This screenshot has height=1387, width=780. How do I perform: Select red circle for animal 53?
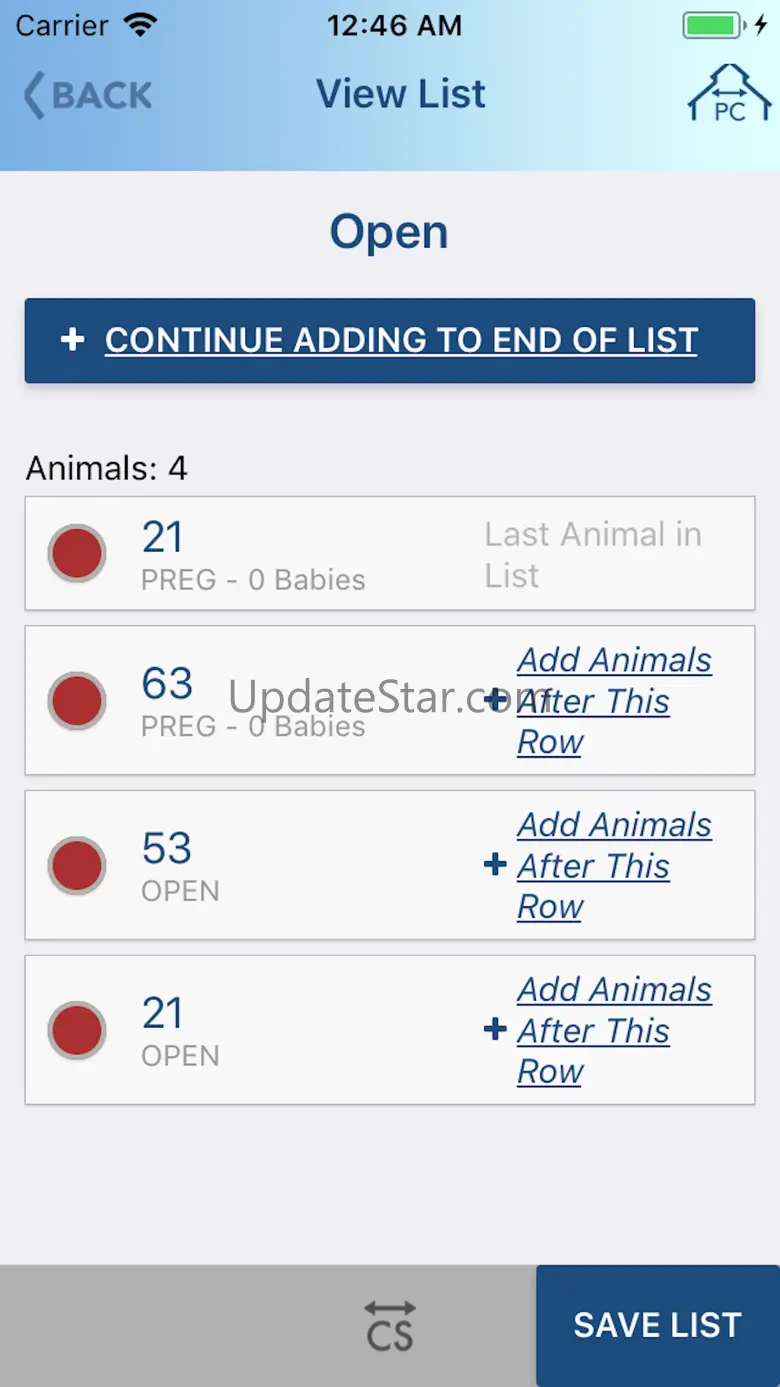coord(77,865)
